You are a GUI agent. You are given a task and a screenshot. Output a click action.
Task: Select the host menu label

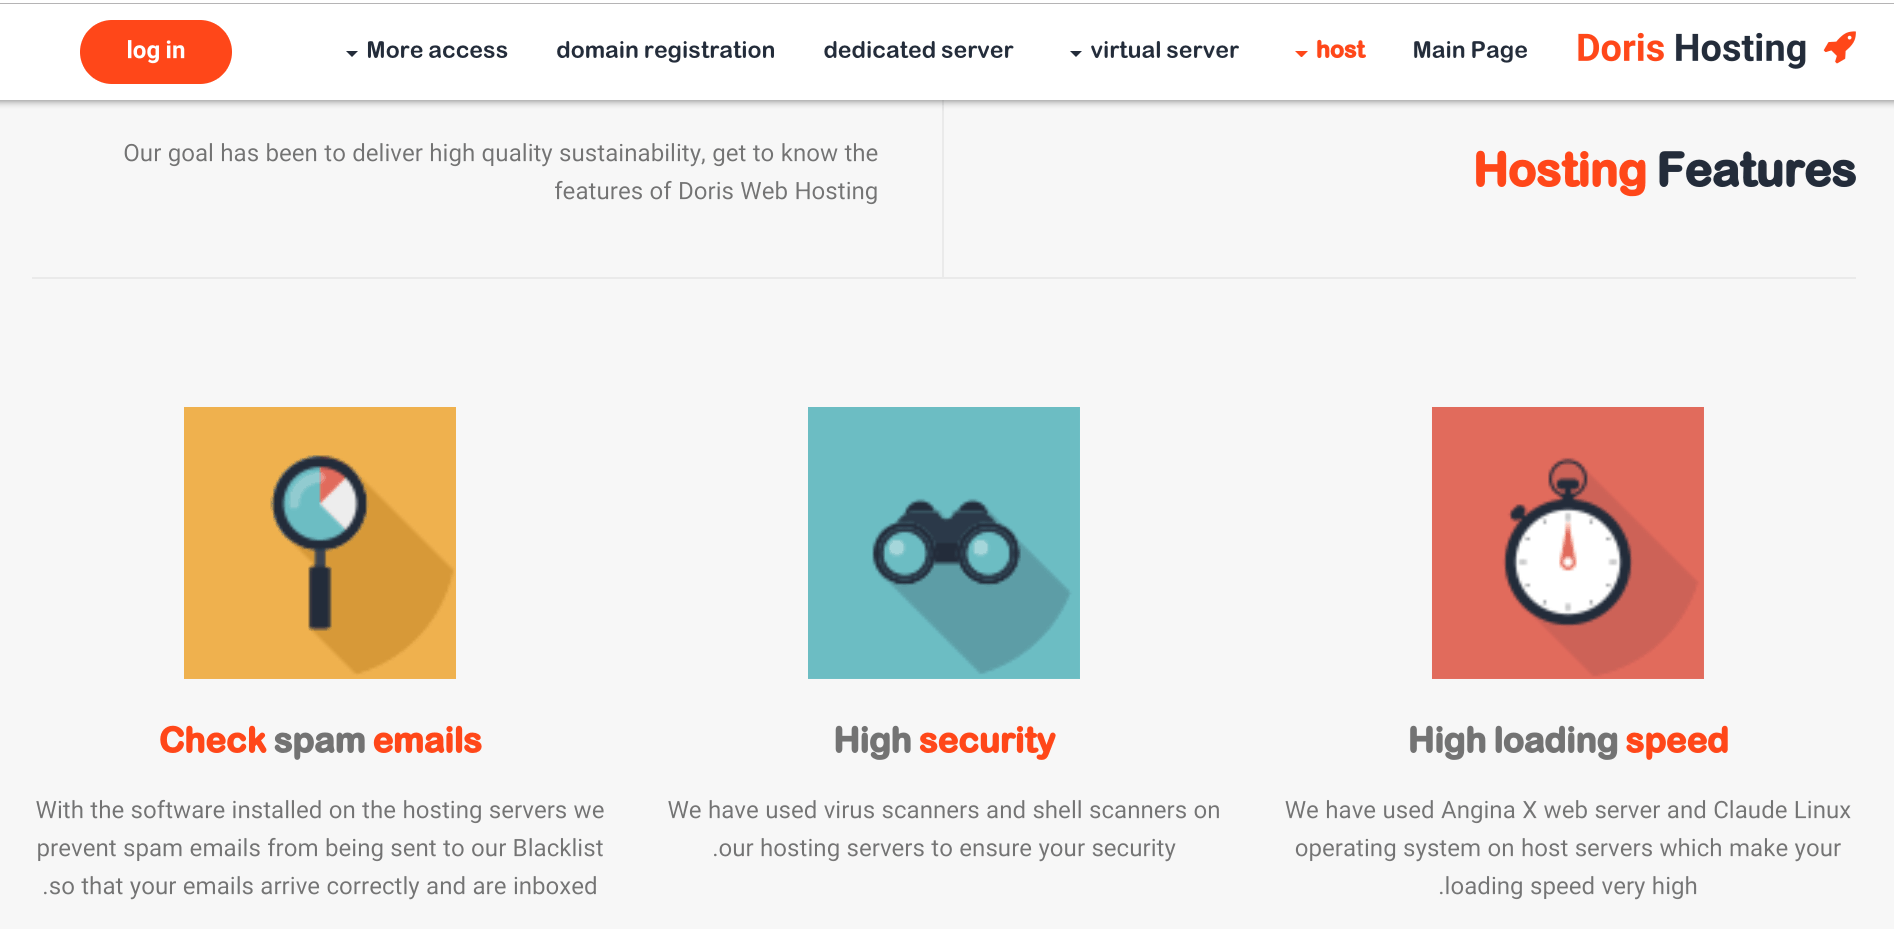pos(1340,50)
